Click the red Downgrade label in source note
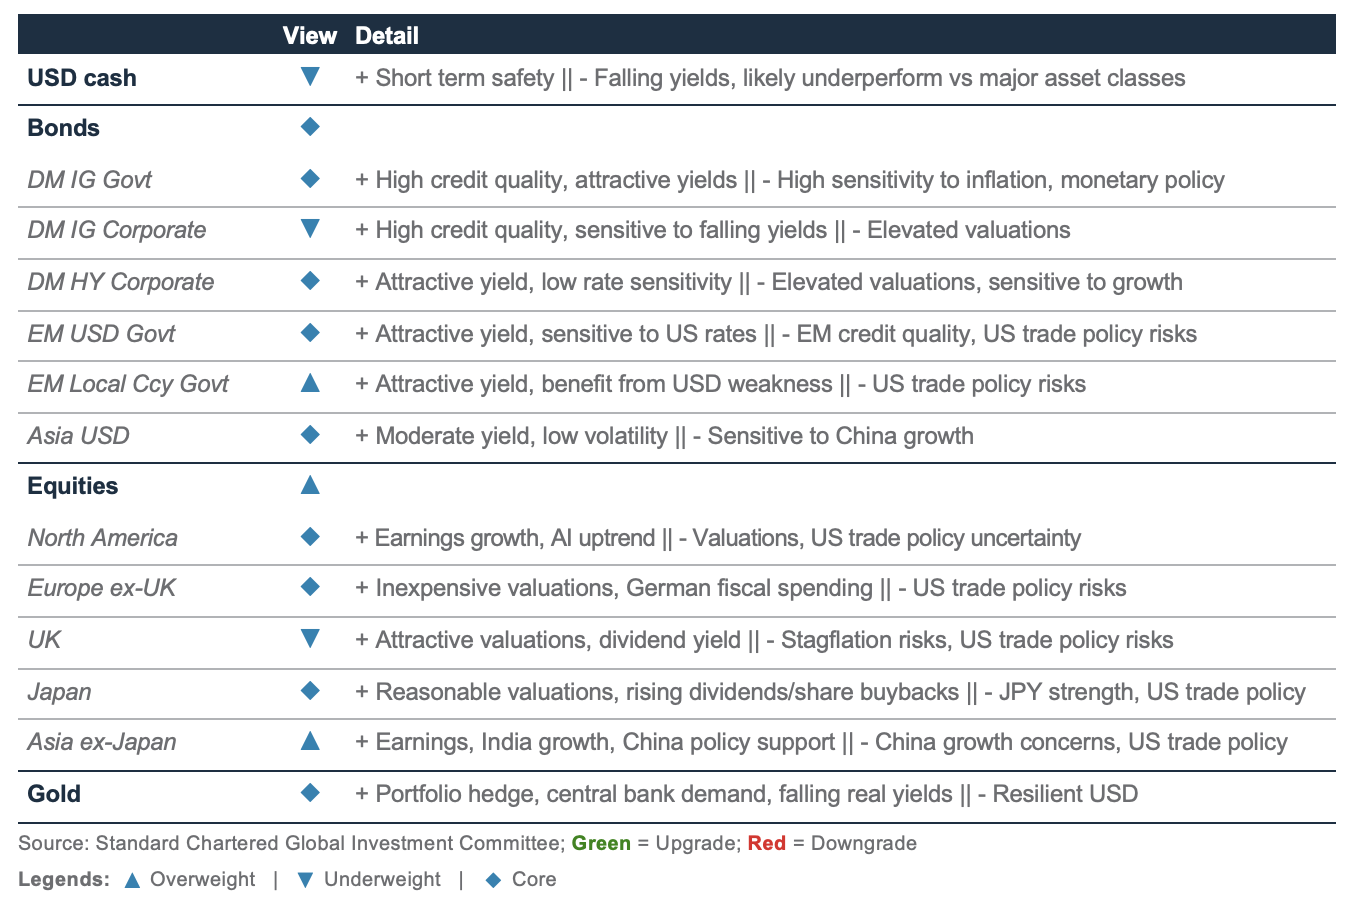The image size is (1368, 910). [767, 843]
